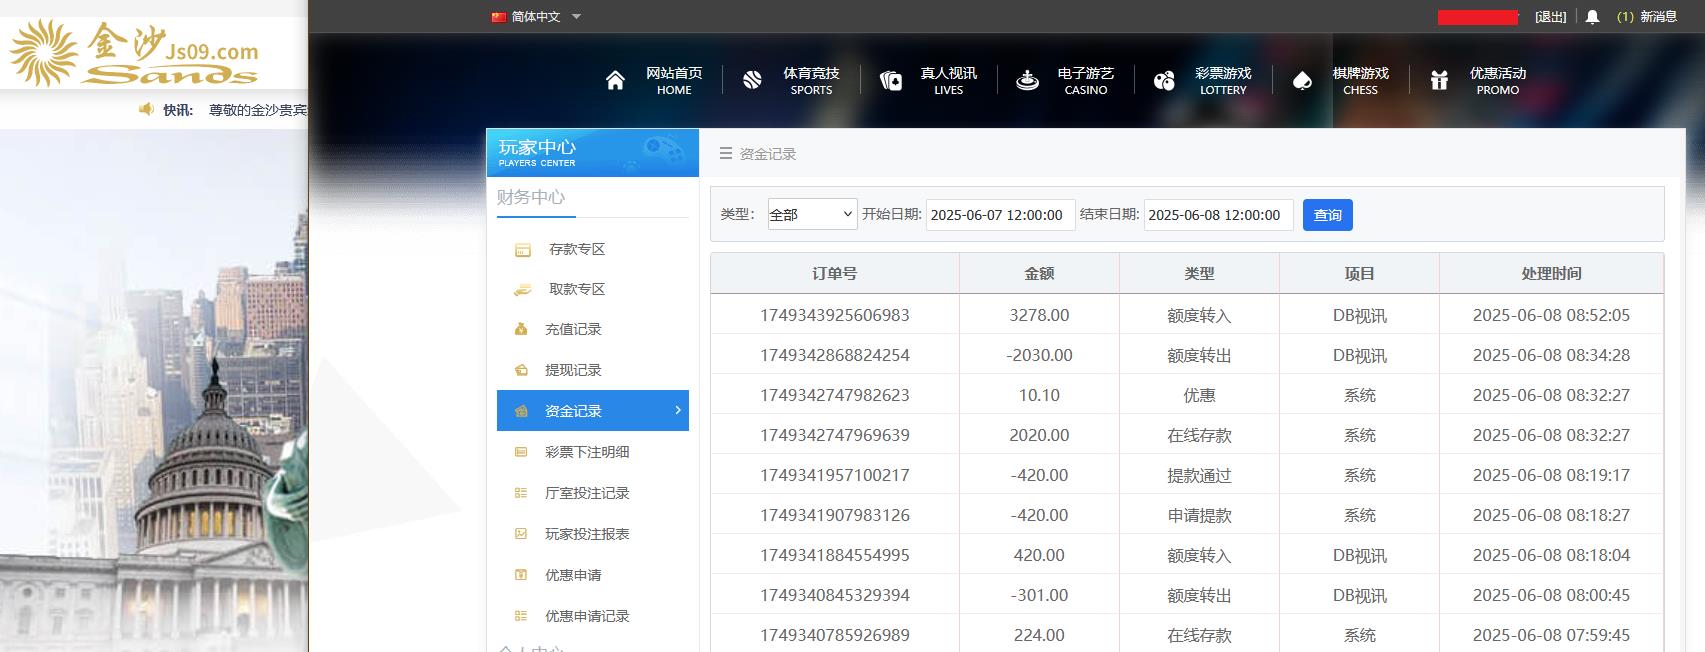Click the lottery balls icon for 彩票游戏
The width and height of the screenshot is (1705, 652).
(1164, 81)
